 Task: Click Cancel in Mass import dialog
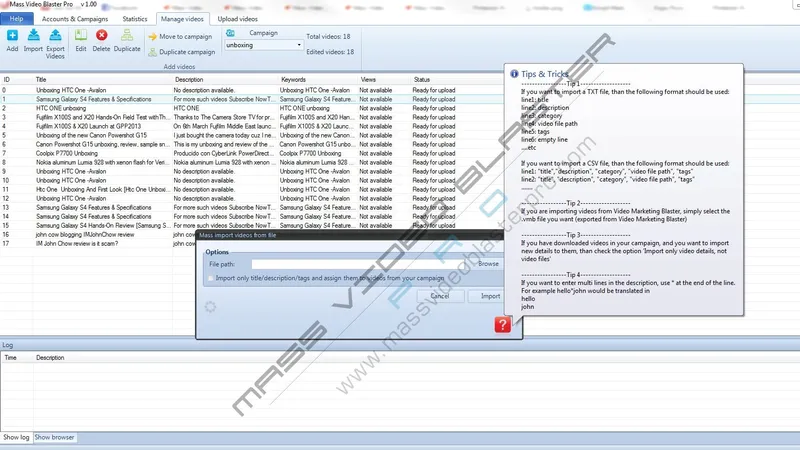pyautogui.click(x=440, y=296)
